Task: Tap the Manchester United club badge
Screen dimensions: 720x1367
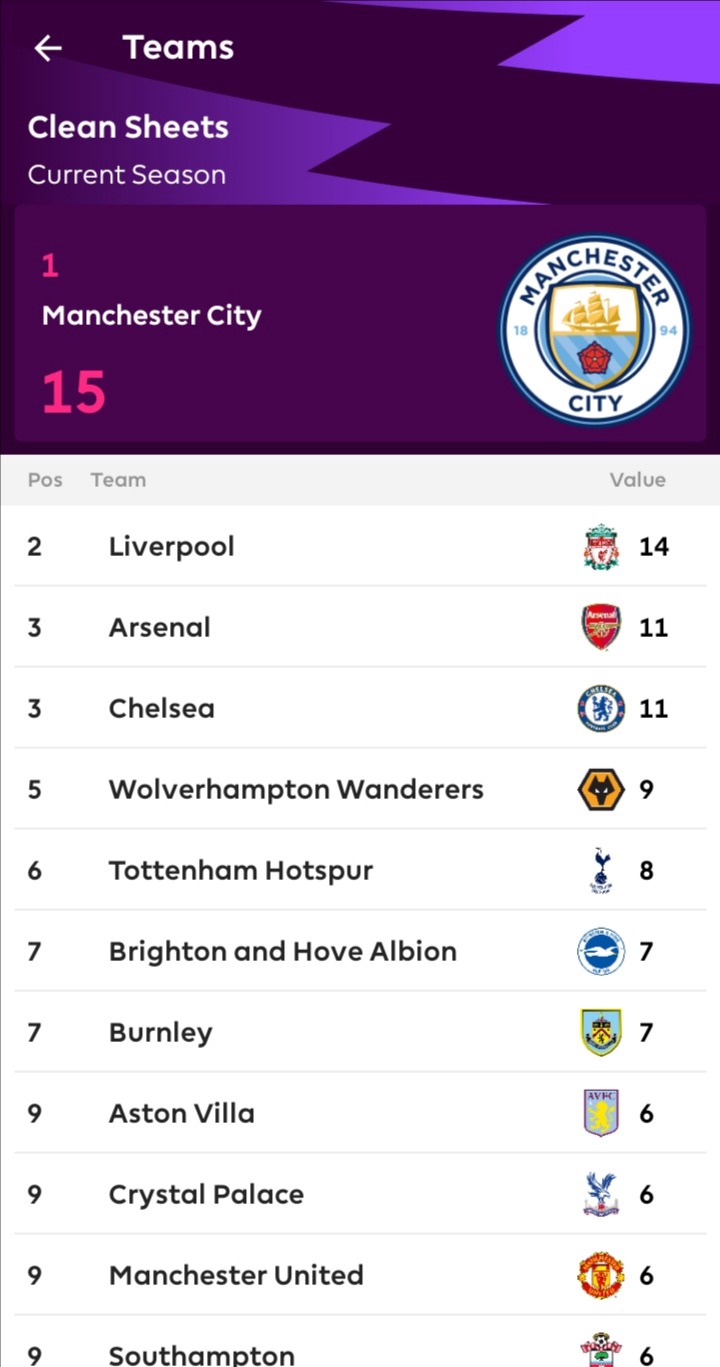Action: pyautogui.click(x=601, y=1276)
